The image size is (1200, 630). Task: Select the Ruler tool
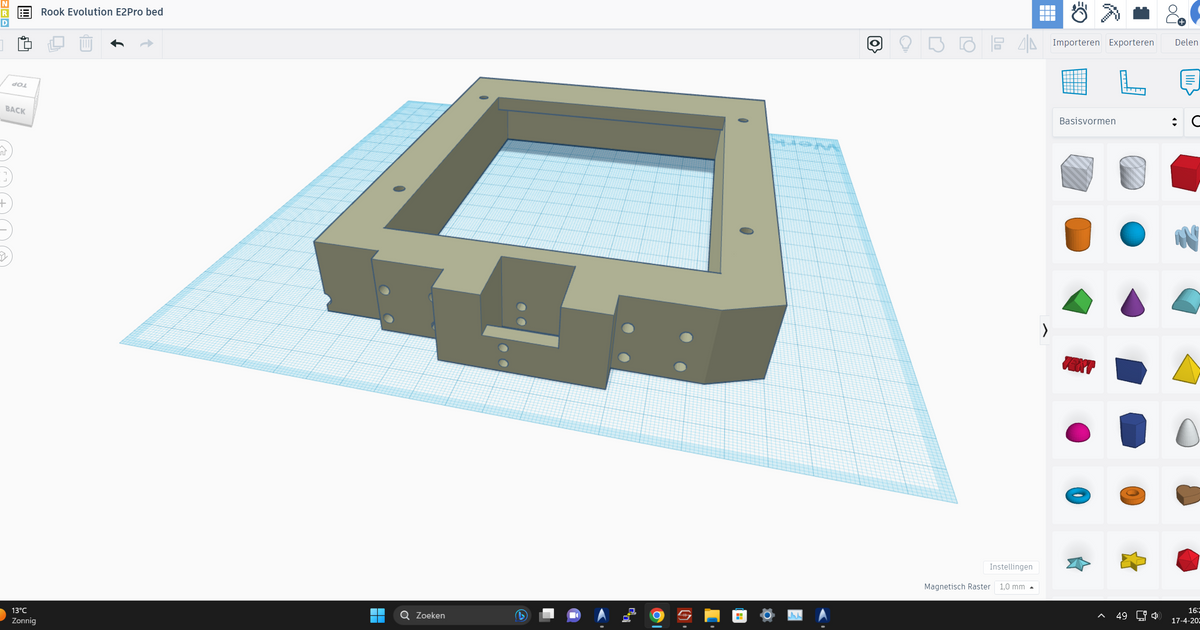pos(1133,82)
